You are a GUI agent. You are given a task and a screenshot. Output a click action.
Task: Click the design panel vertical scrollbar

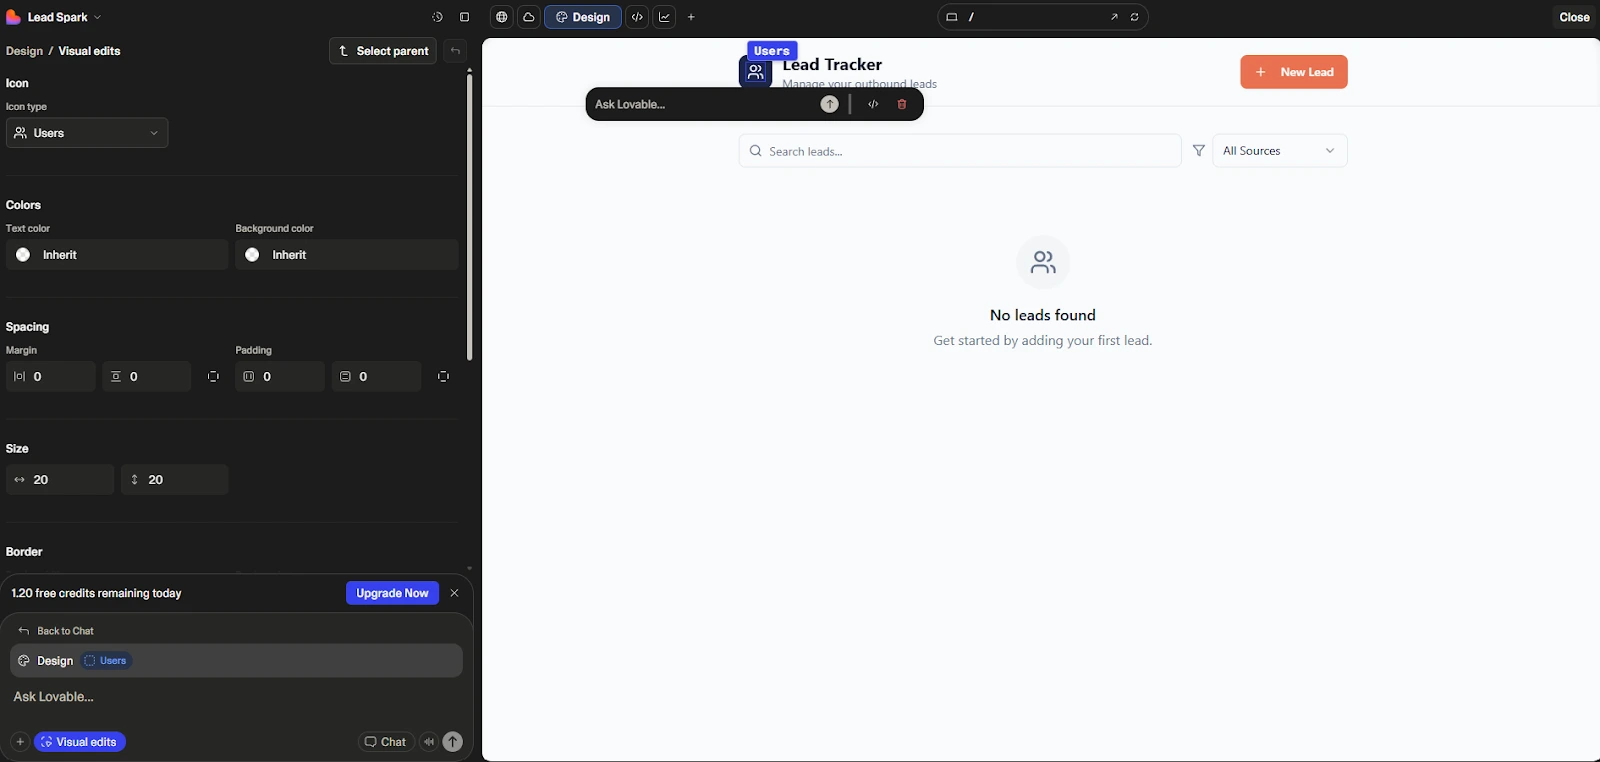[x=469, y=217]
